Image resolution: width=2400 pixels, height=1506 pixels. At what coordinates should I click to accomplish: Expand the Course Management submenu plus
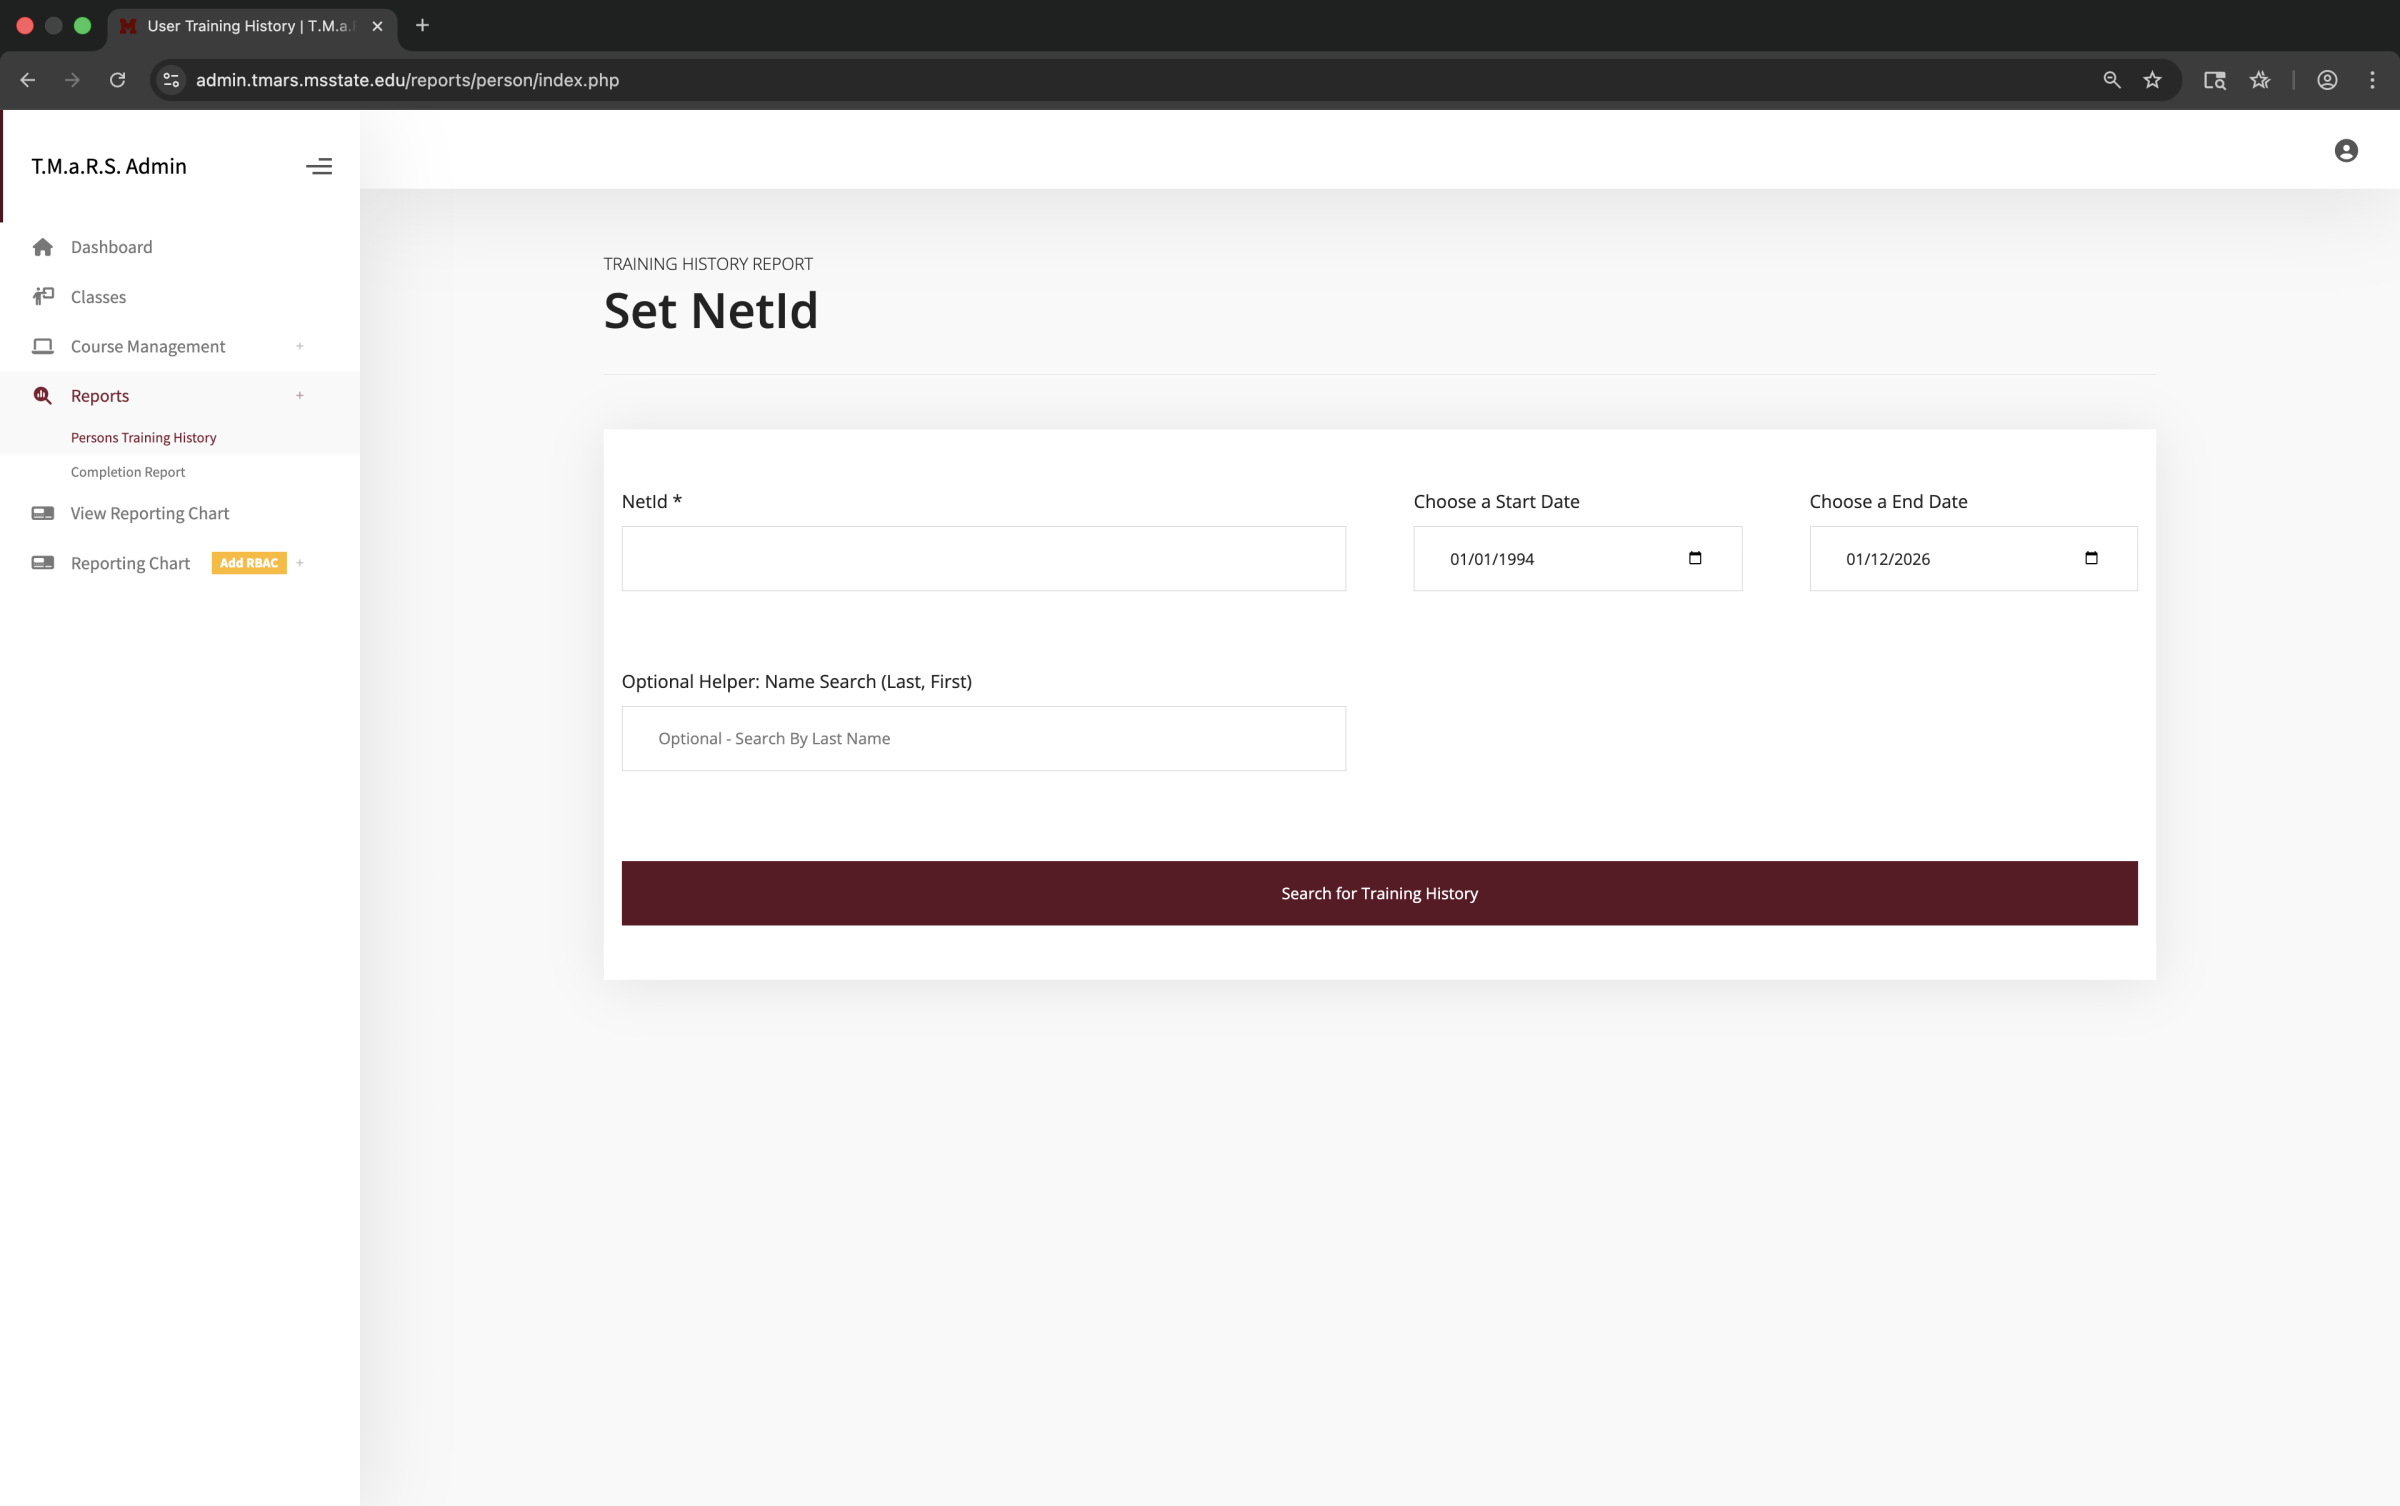(299, 346)
